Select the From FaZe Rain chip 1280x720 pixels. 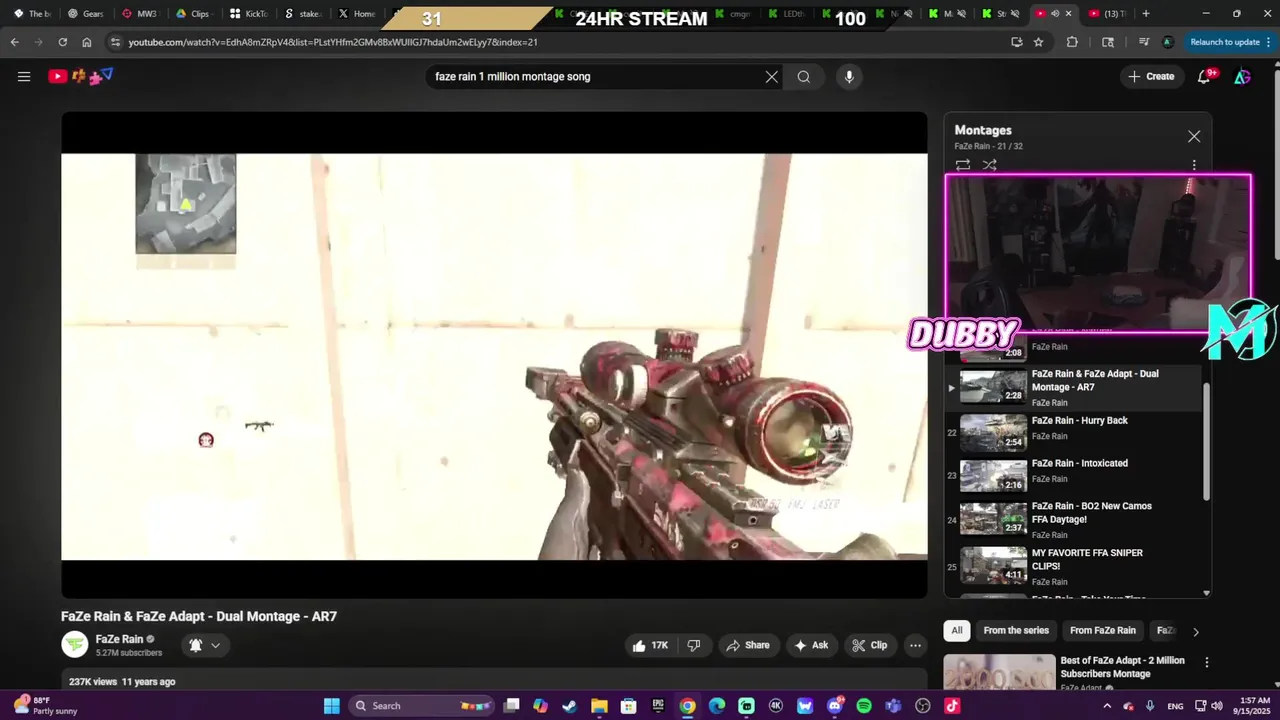pyautogui.click(x=1103, y=630)
